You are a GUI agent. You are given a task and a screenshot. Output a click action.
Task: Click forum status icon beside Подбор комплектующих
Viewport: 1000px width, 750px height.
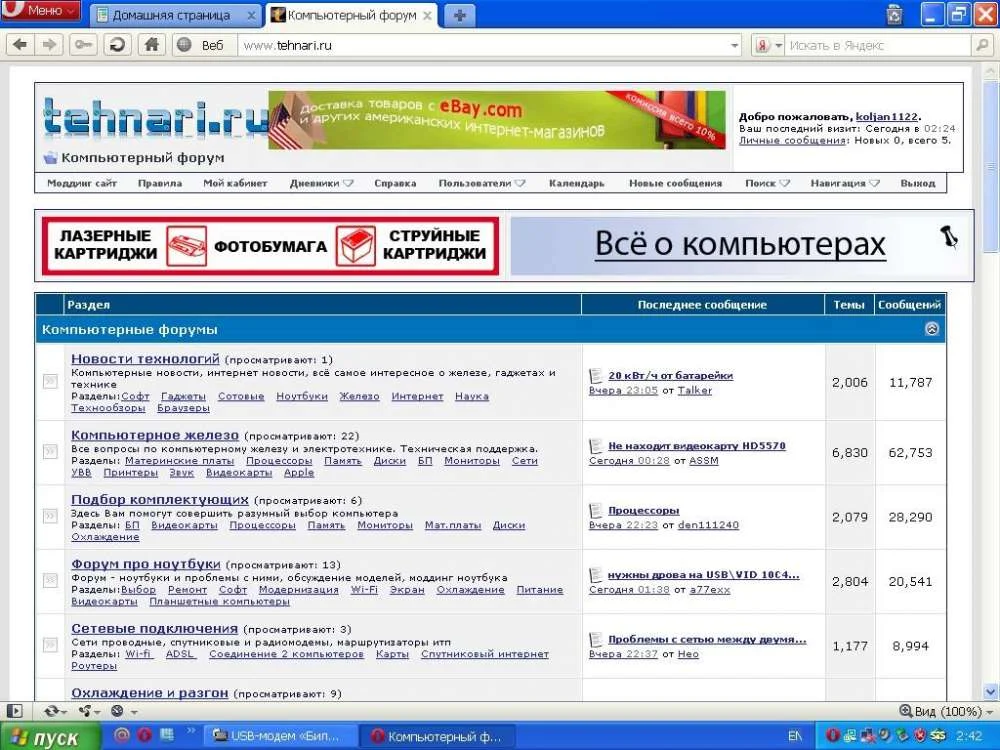[50, 516]
